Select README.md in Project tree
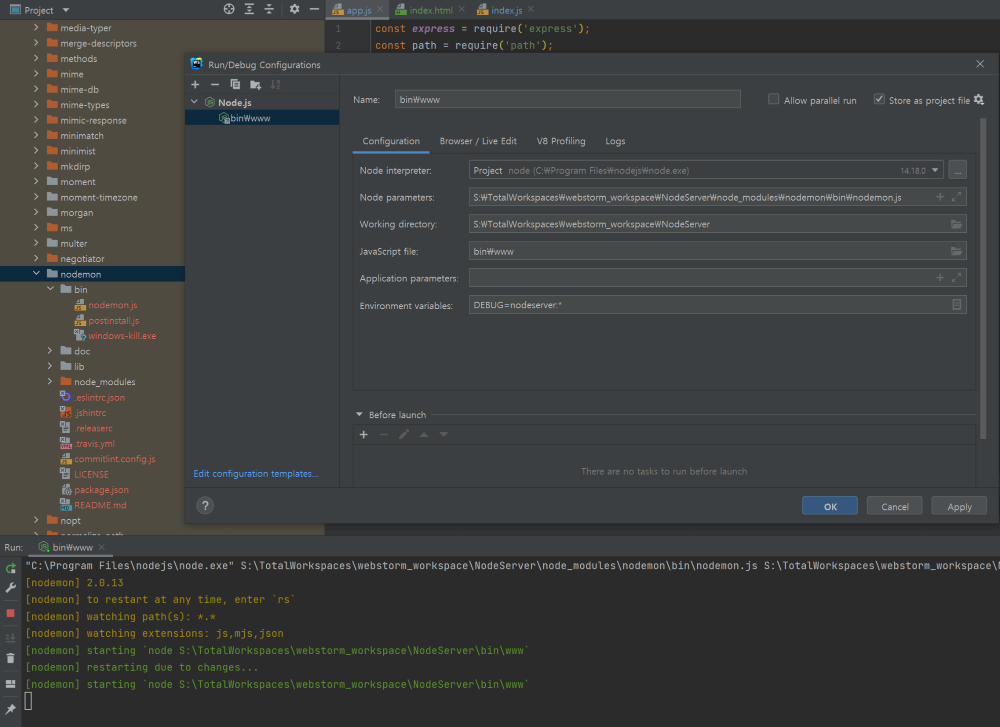 coord(100,505)
